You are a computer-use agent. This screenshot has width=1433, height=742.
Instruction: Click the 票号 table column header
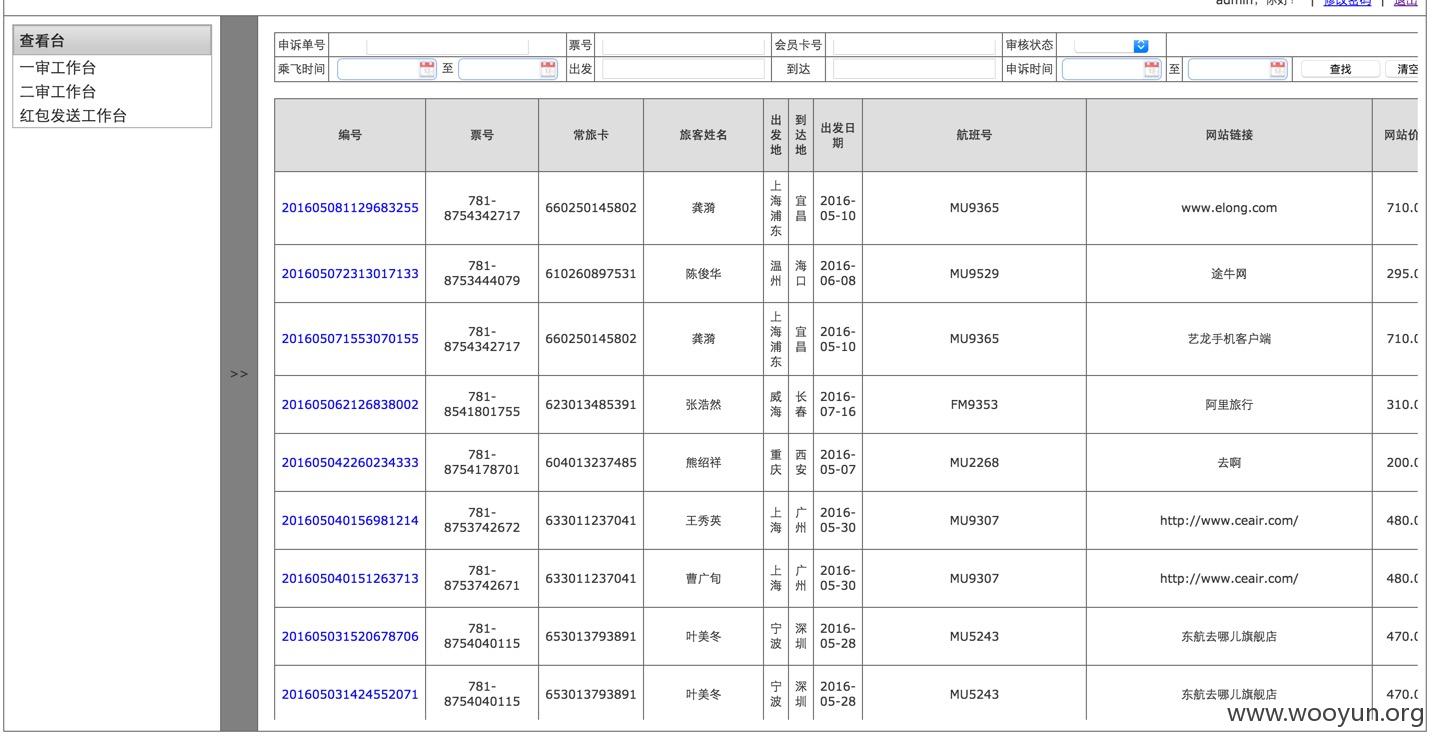click(x=482, y=135)
